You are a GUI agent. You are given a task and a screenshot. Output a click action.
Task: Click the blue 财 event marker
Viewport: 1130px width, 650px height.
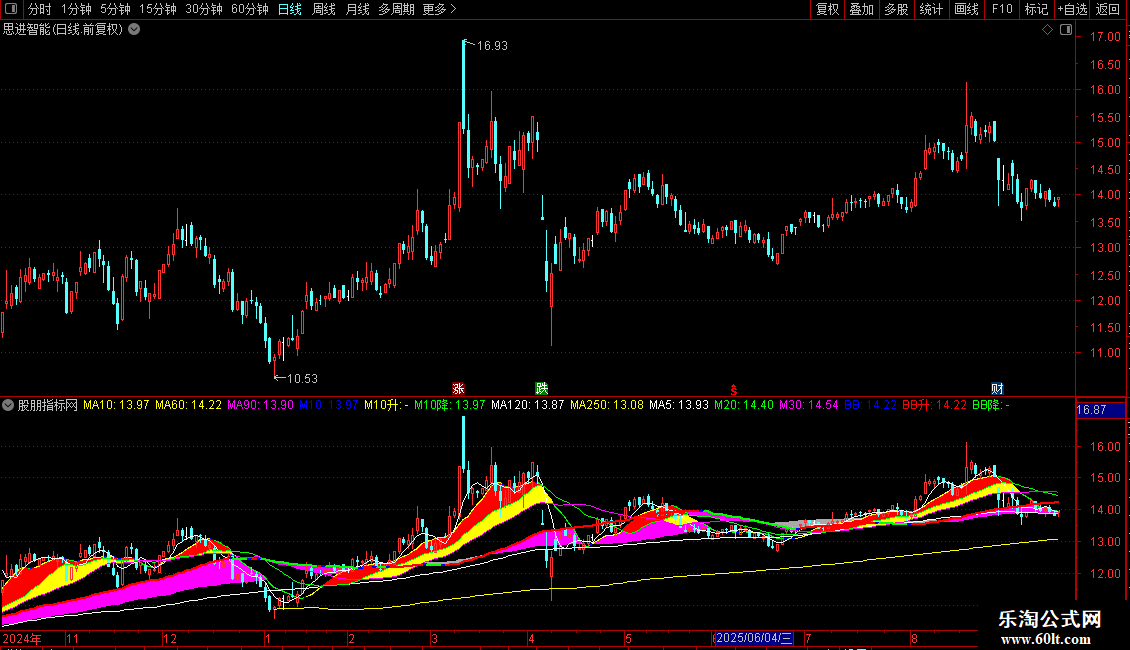point(997,388)
